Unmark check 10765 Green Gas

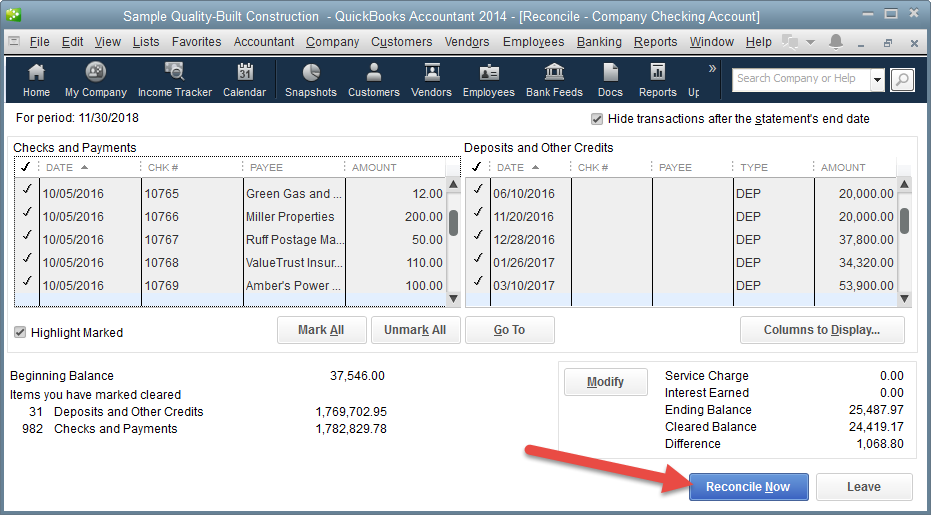(27, 189)
